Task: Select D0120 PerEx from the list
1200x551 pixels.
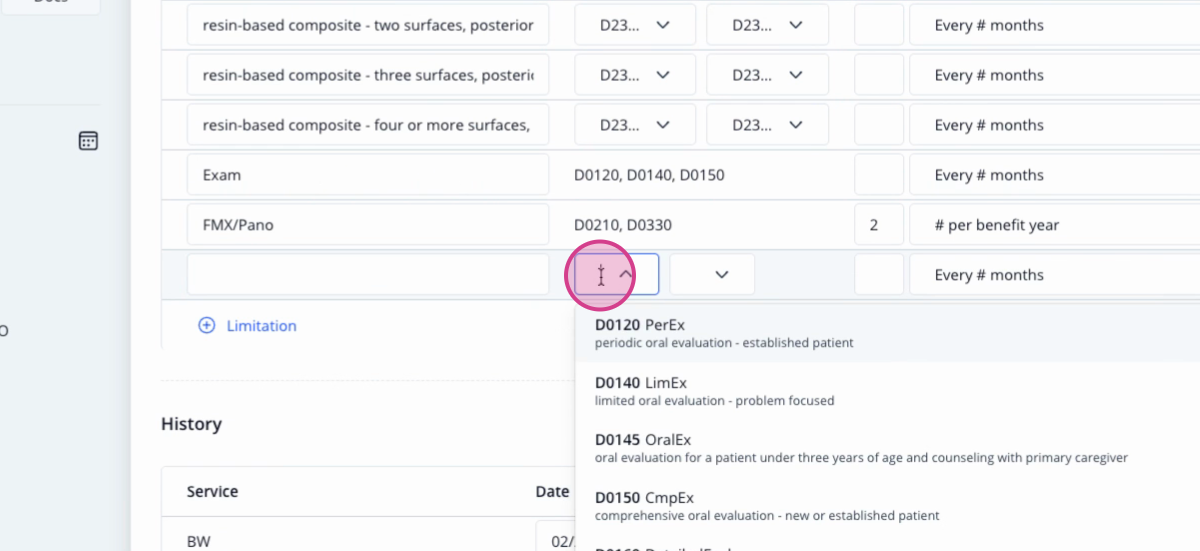Action: (887, 333)
